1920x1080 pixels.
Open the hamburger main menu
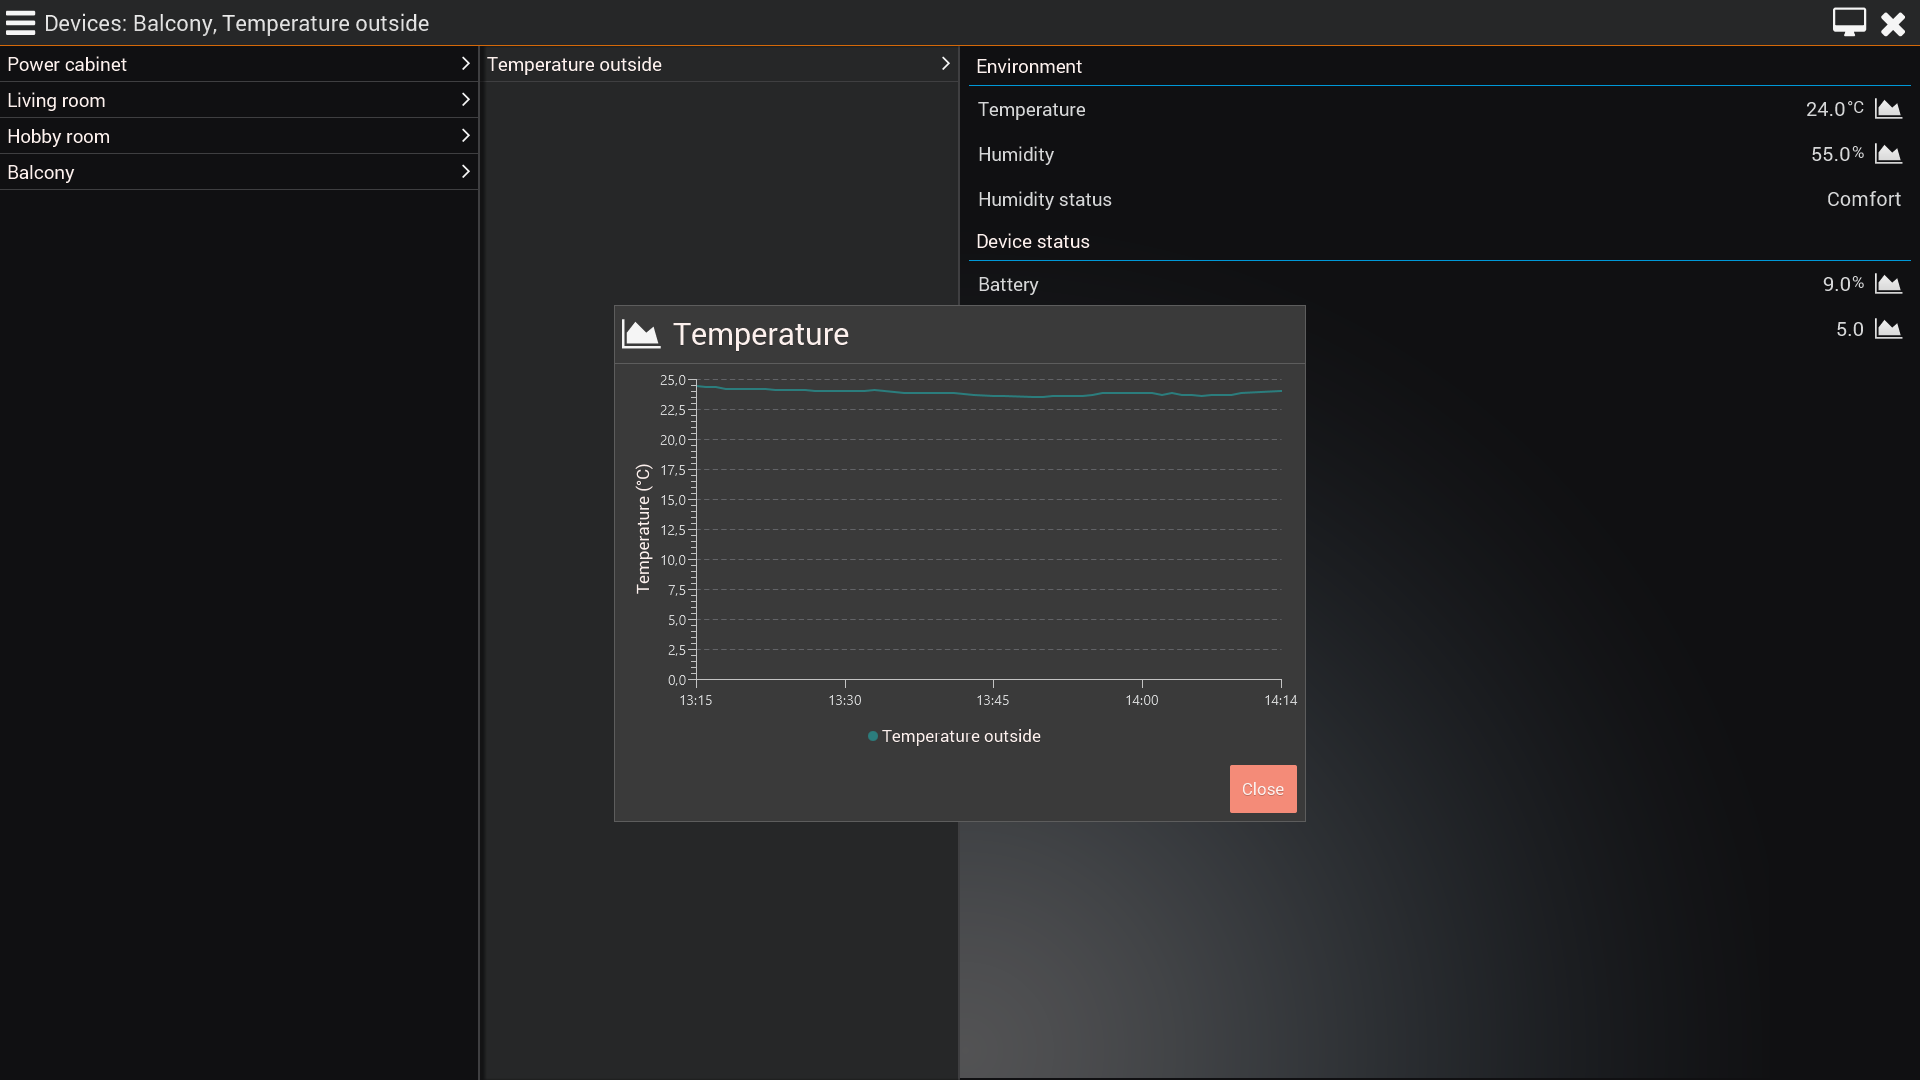coord(20,23)
